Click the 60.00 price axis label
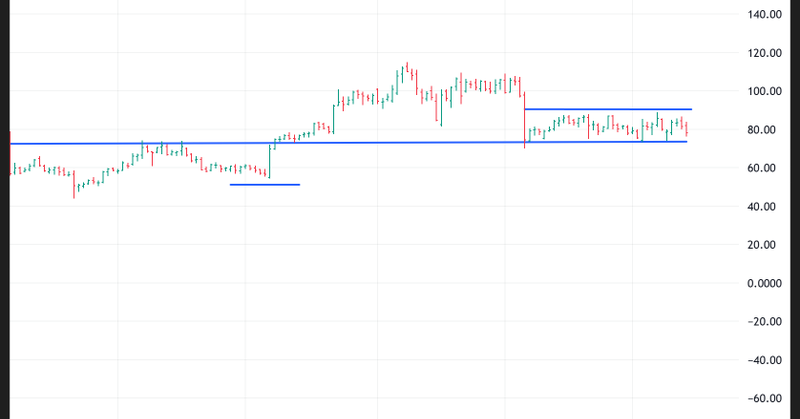This screenshot has height=419, width=800. (766, 168)
